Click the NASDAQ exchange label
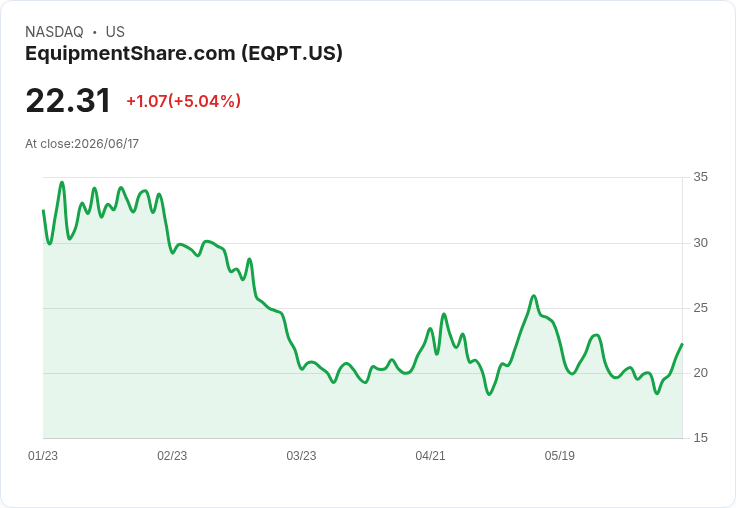The image size is (736, 508). pos(54,32)
